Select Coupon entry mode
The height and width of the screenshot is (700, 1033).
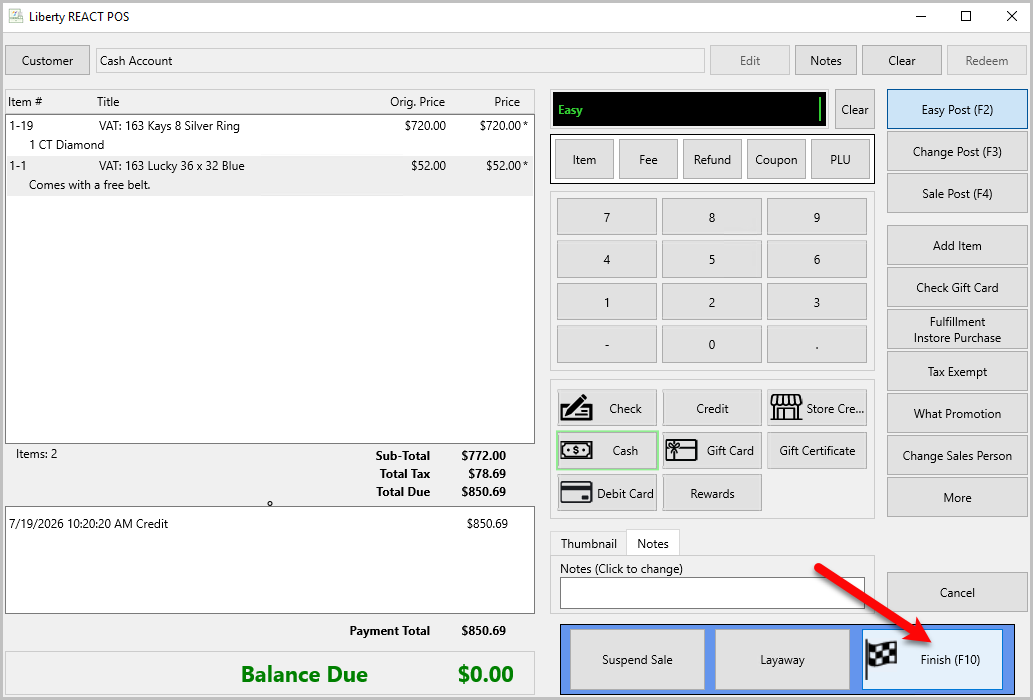click(776, 159)
